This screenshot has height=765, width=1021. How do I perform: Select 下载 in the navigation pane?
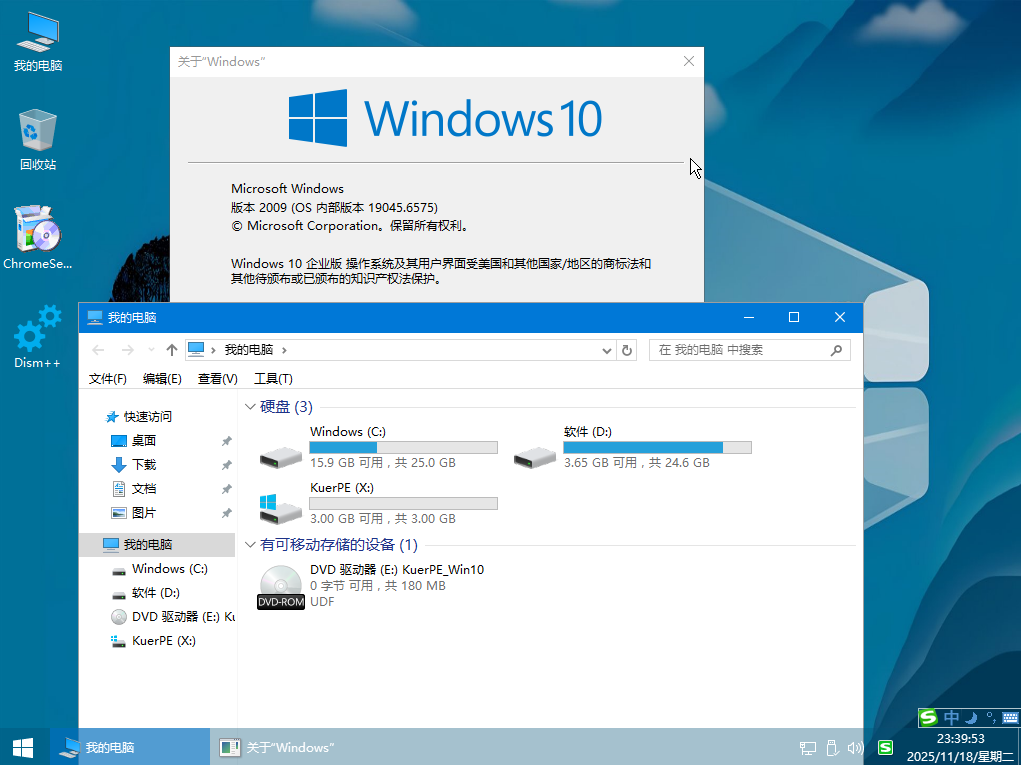pyautogui.click(x=144, y=465)
